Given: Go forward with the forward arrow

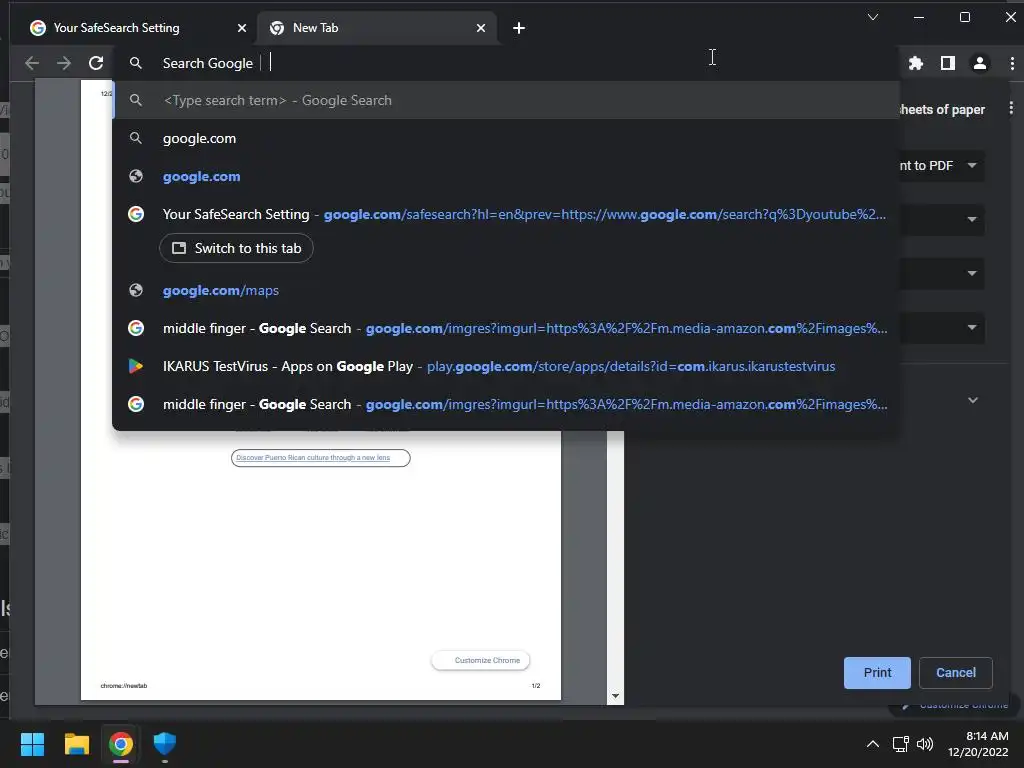Looking at the screenshot, I should pyautogui.click(x=63, y=63).
